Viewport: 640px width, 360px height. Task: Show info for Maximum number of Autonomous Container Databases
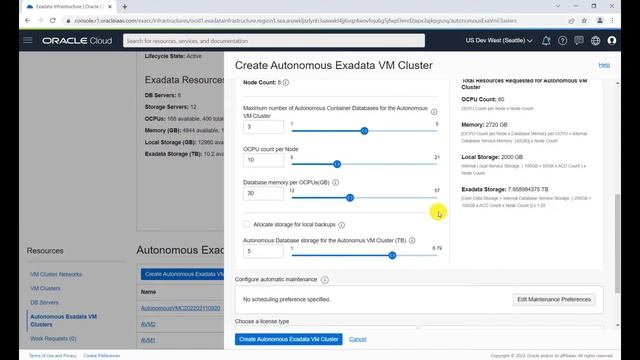pyautogui.click(x=434, y=112)
